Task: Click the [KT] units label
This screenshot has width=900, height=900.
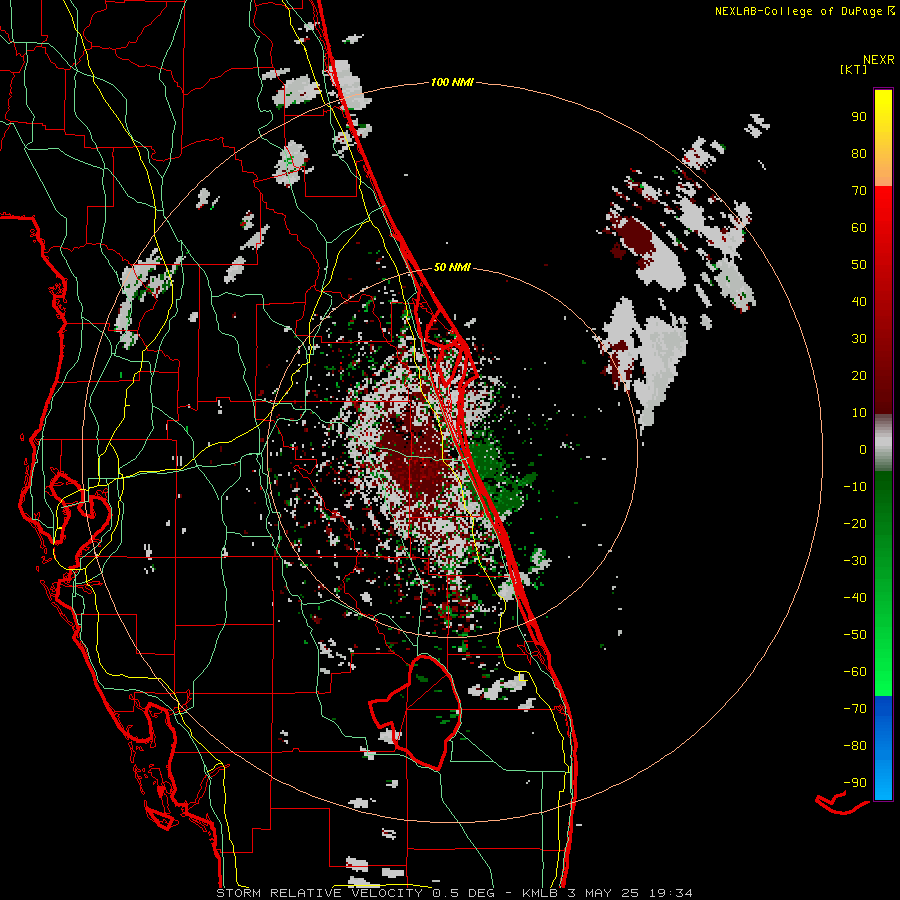Action: pos(854,69)
